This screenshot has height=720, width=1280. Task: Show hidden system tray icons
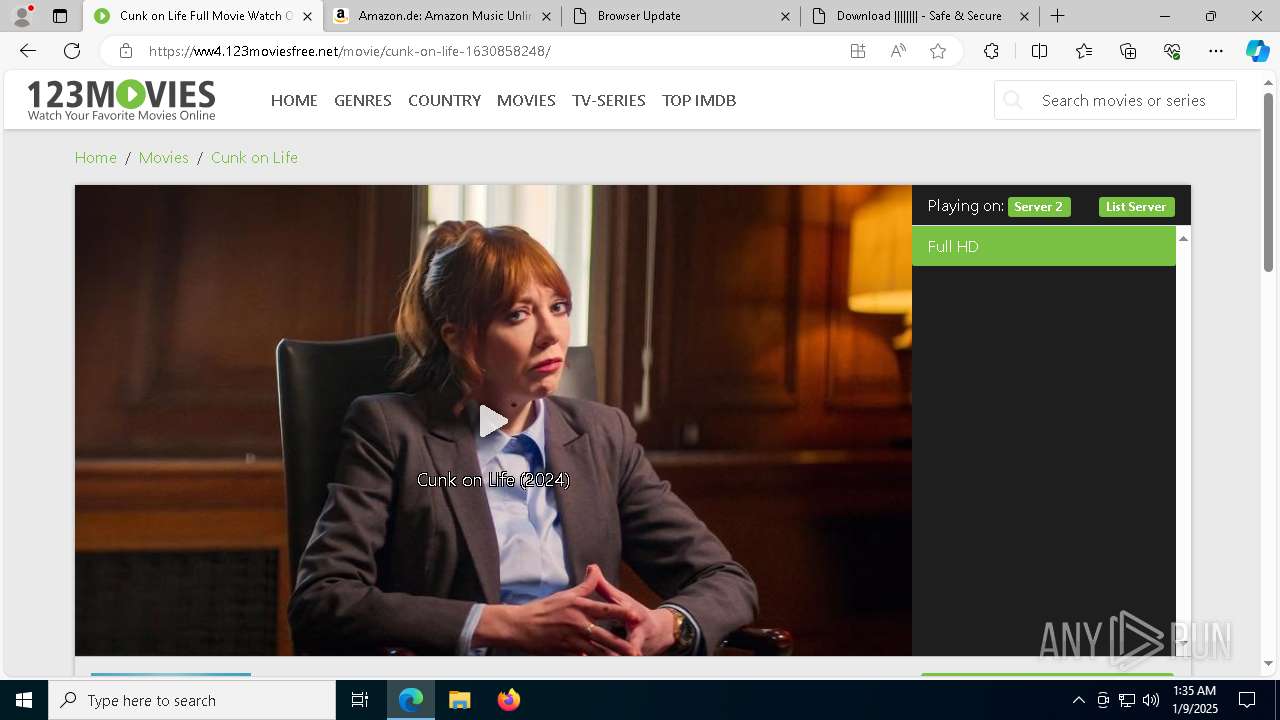click(x=1078, y=700)
